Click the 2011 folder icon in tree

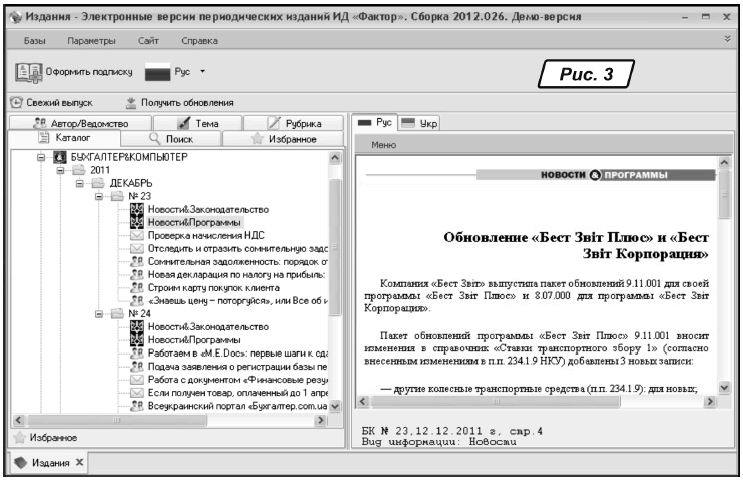tap(79, 171)
